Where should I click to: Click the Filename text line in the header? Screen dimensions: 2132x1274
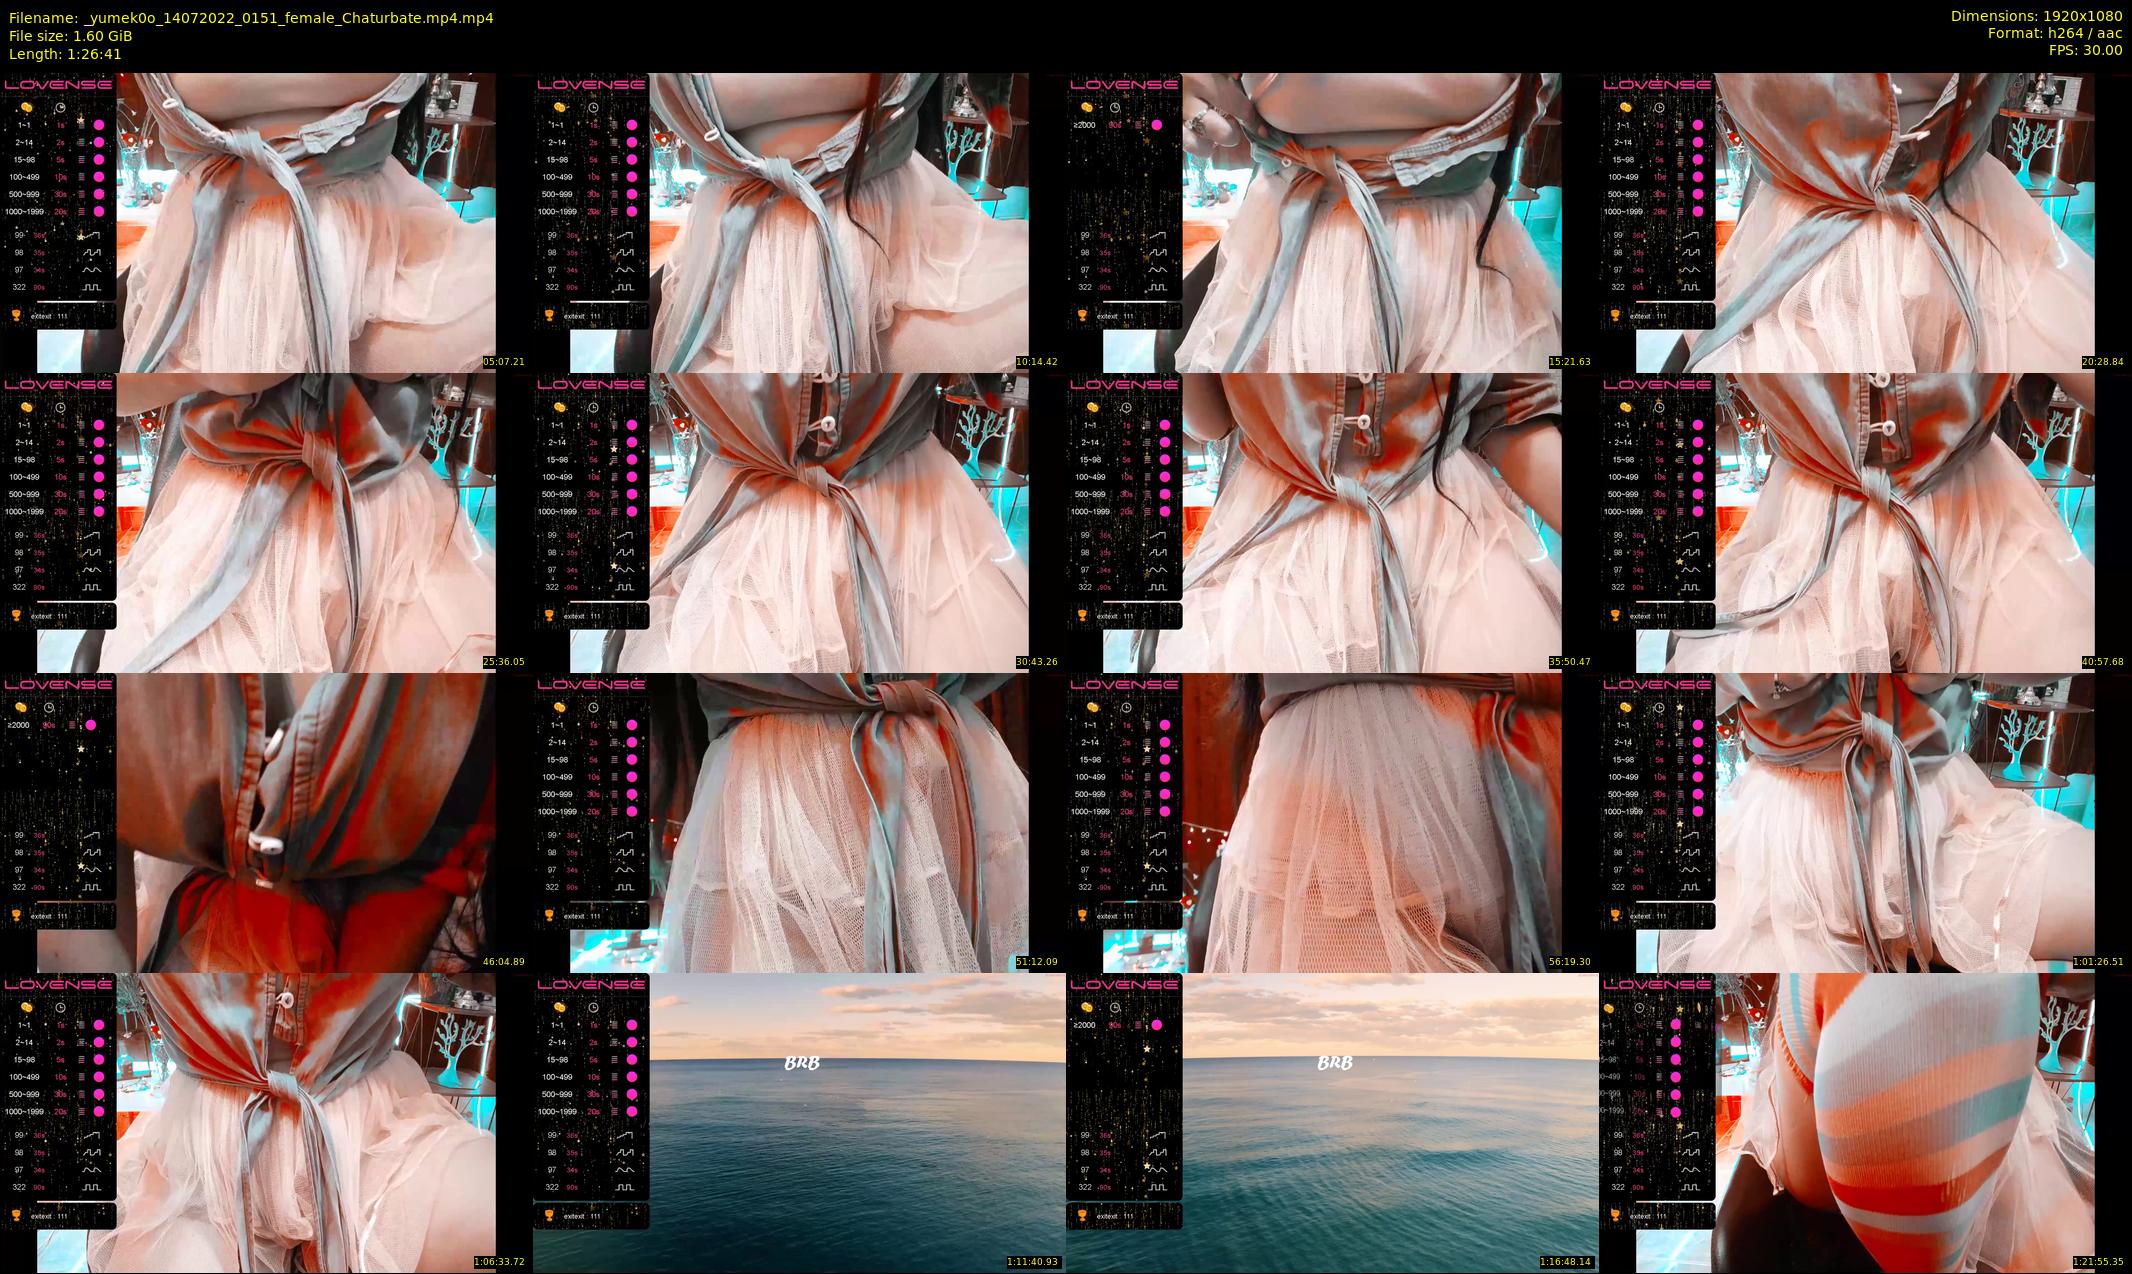(x=250, y=18)
